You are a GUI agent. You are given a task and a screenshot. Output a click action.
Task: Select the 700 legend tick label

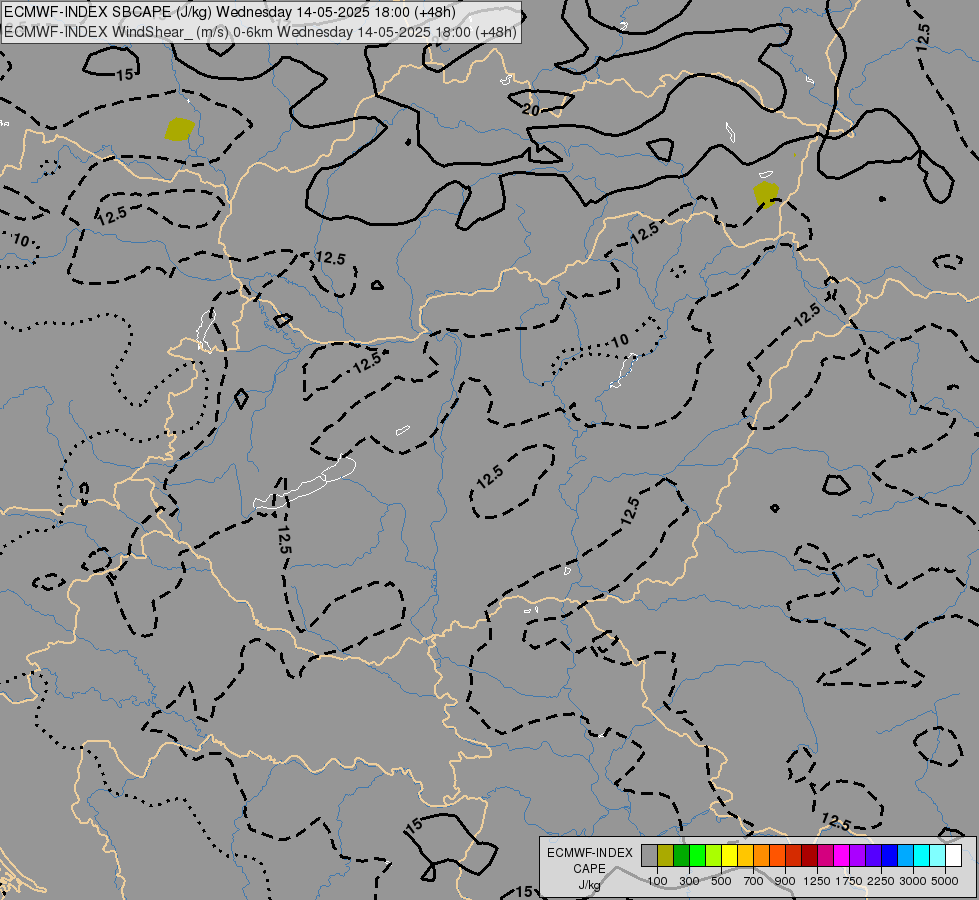(754, 881)
